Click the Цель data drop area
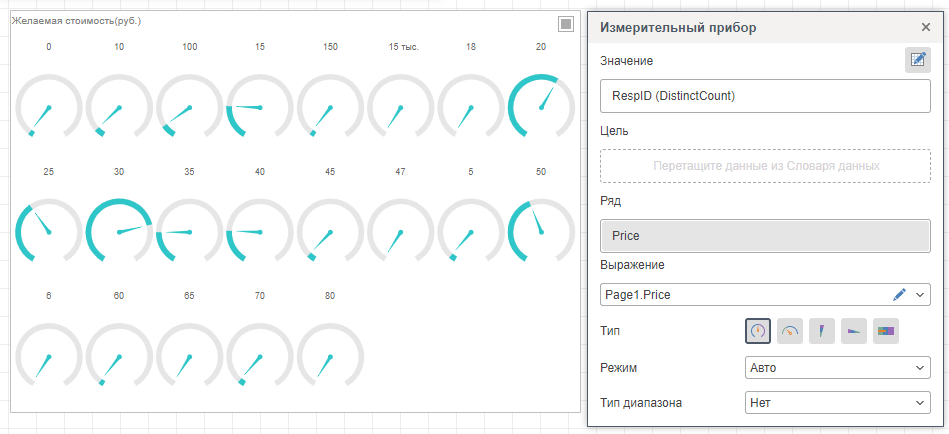The width and height of the screenshot is (949, 434). [x=765, y=166]
